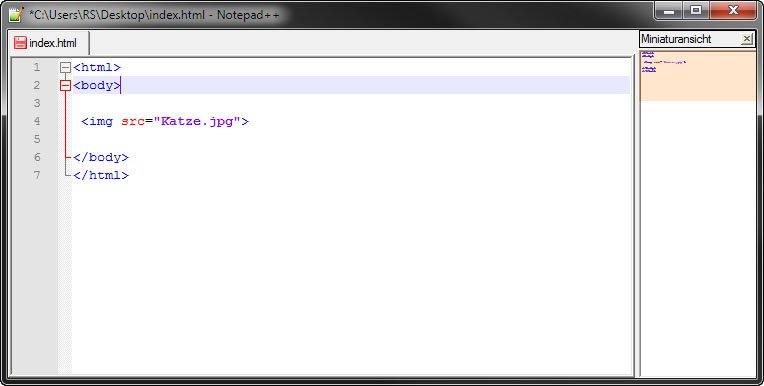
Task: Click line number 4 in the margin
Action: tap(37, 121)
